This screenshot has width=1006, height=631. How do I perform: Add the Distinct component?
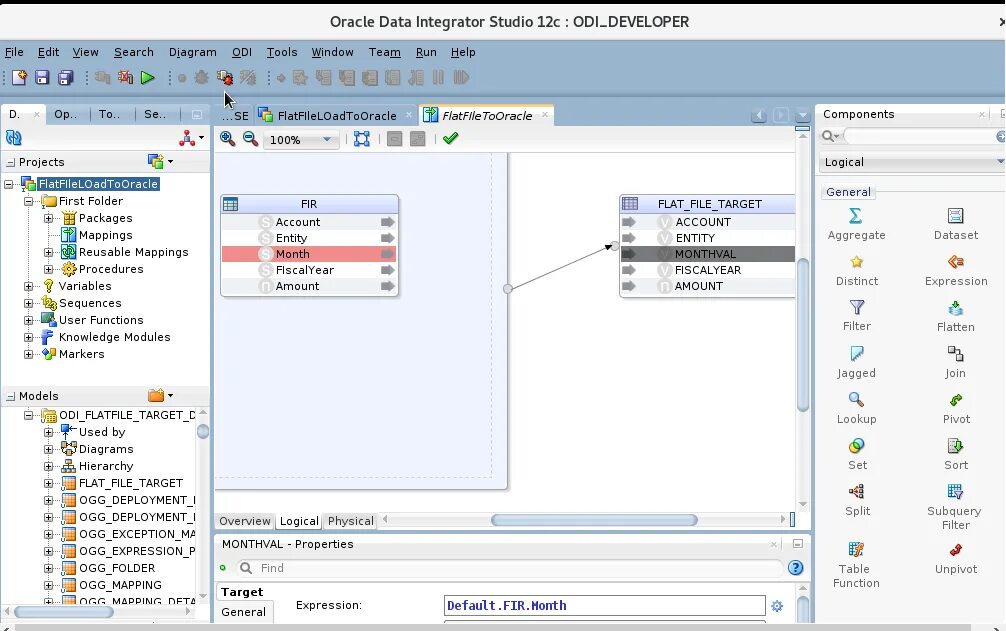pyautogui.click(x=856, y=269)
